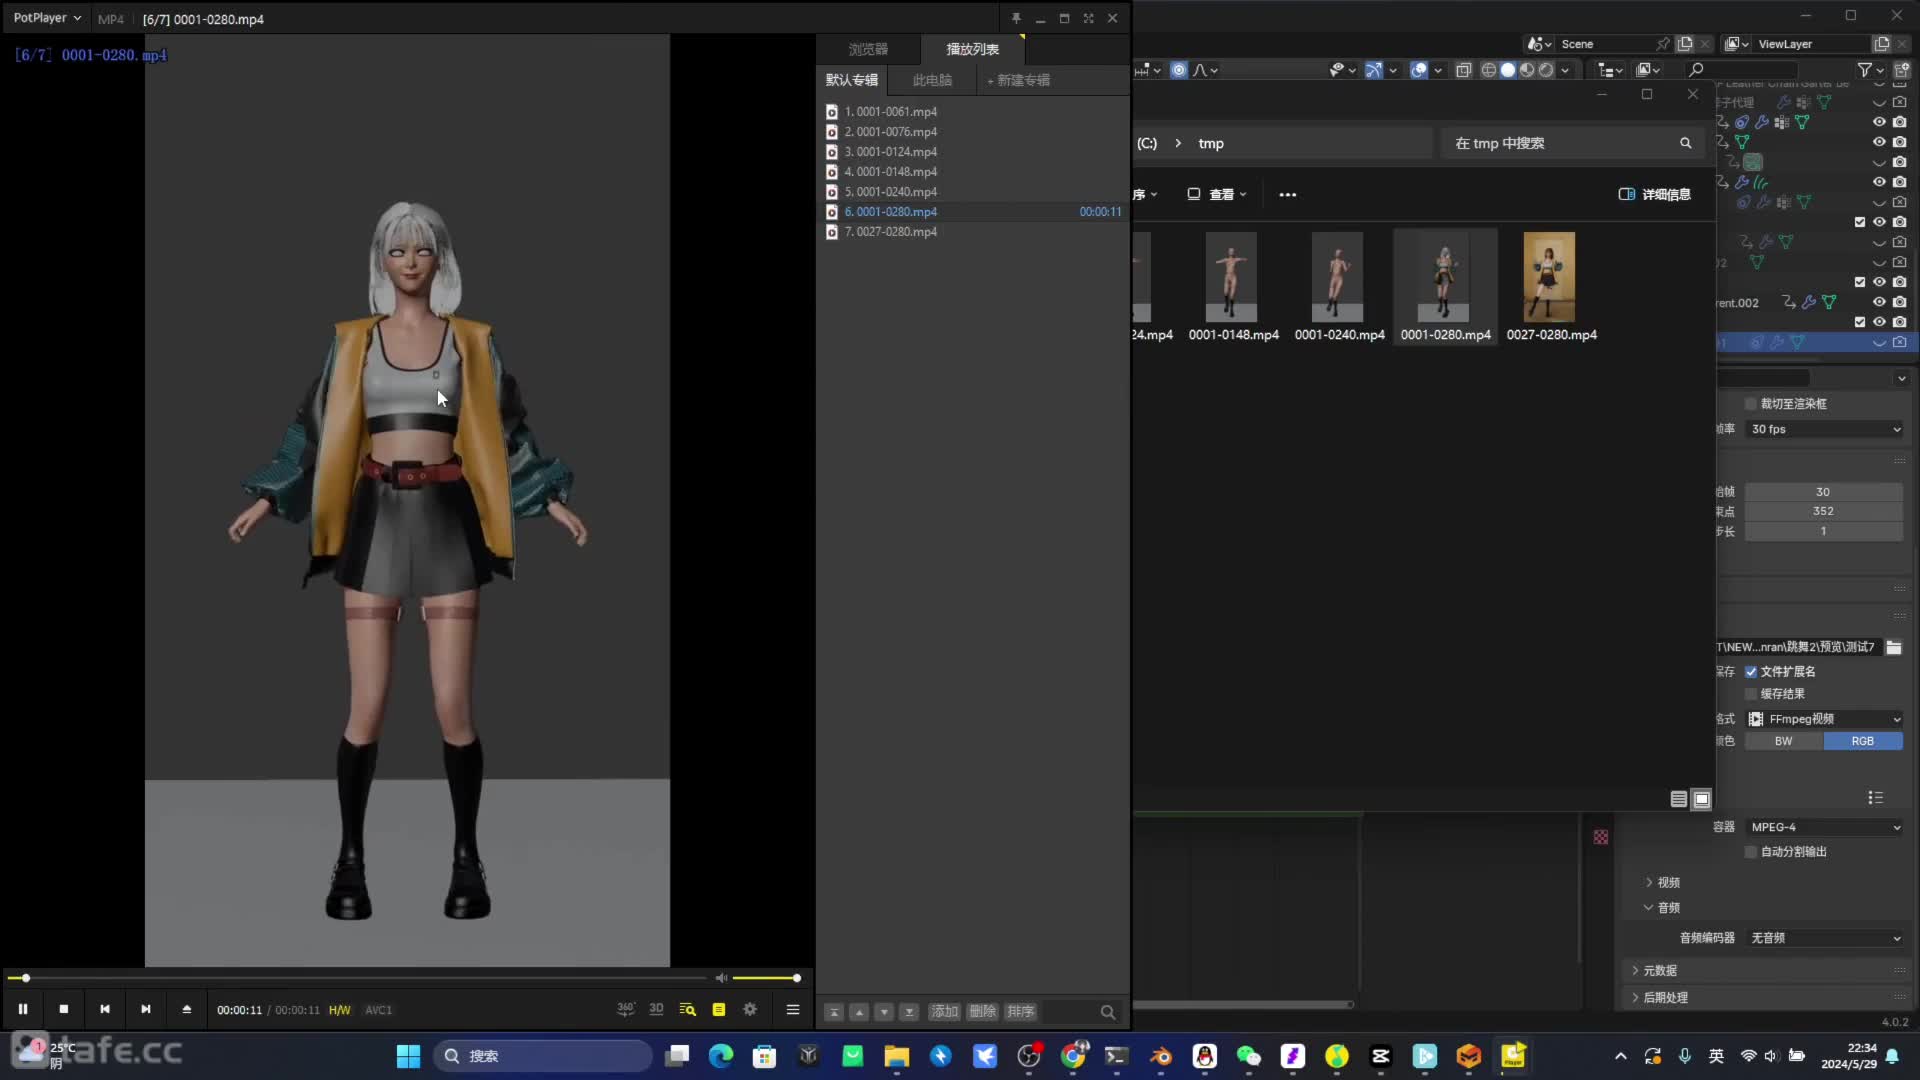Viewport: 1920px width, 1080px height.
Task: Click the PotPlayer seek bar
Action: click(x=357, y=978)
